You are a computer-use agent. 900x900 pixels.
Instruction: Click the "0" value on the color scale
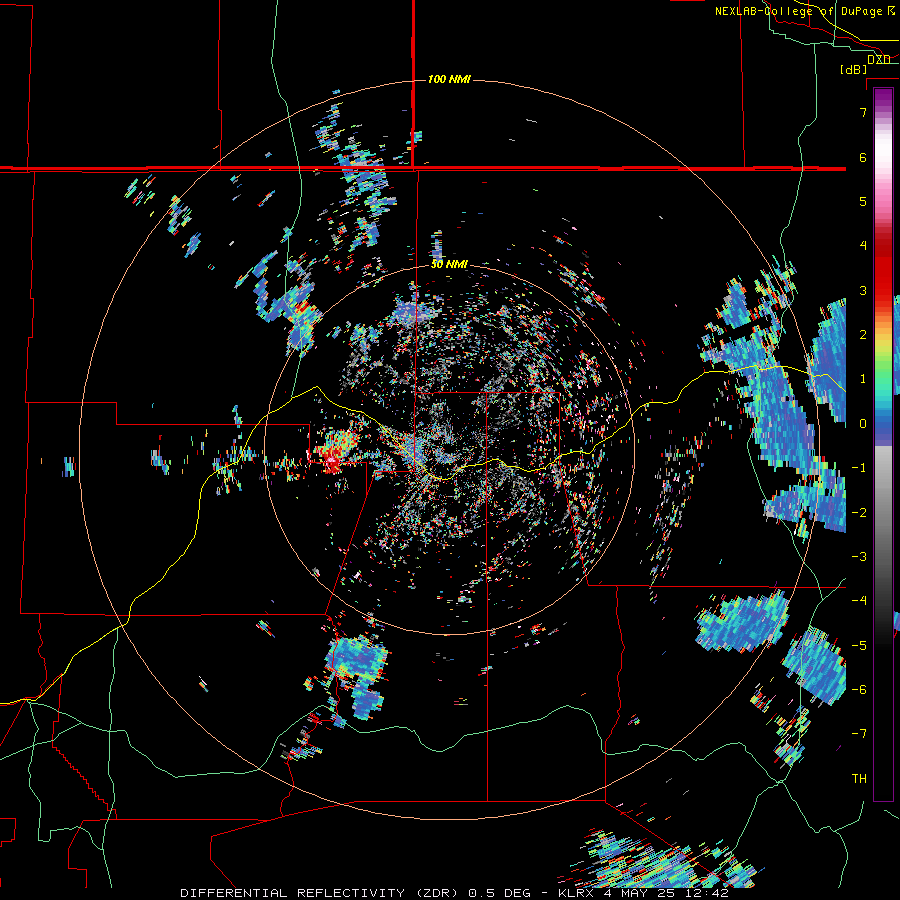863,424
